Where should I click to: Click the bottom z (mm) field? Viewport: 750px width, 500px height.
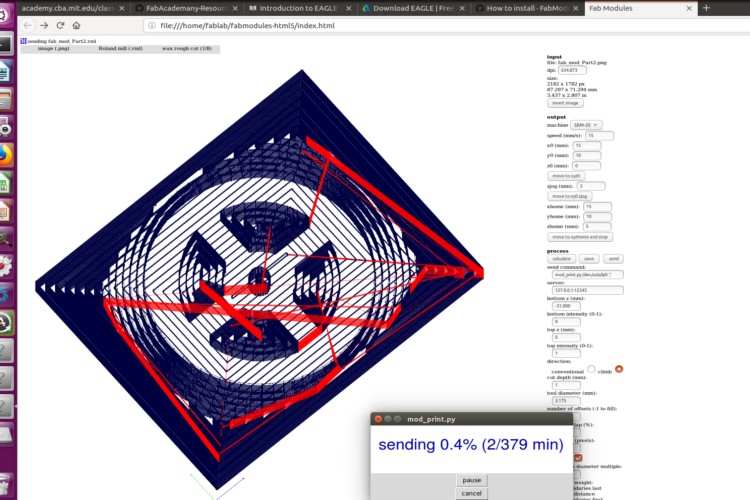[566, 306]
